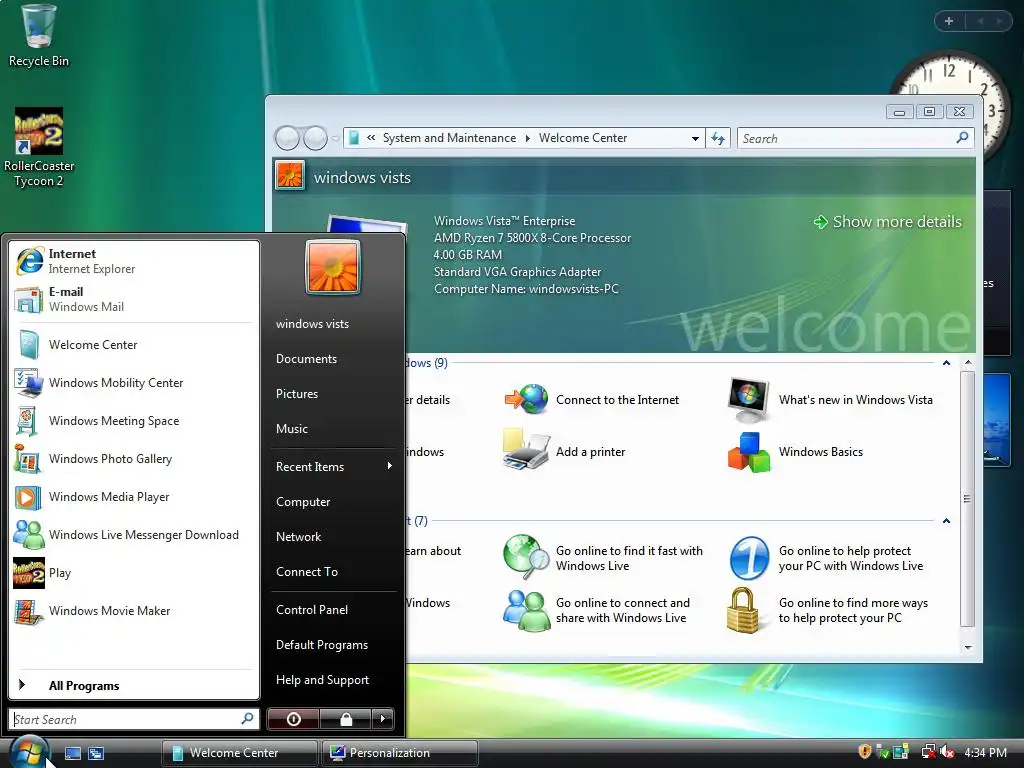Open Windows Meeting Space
The image size is (1024, 768).
click(x=134, y=421)
